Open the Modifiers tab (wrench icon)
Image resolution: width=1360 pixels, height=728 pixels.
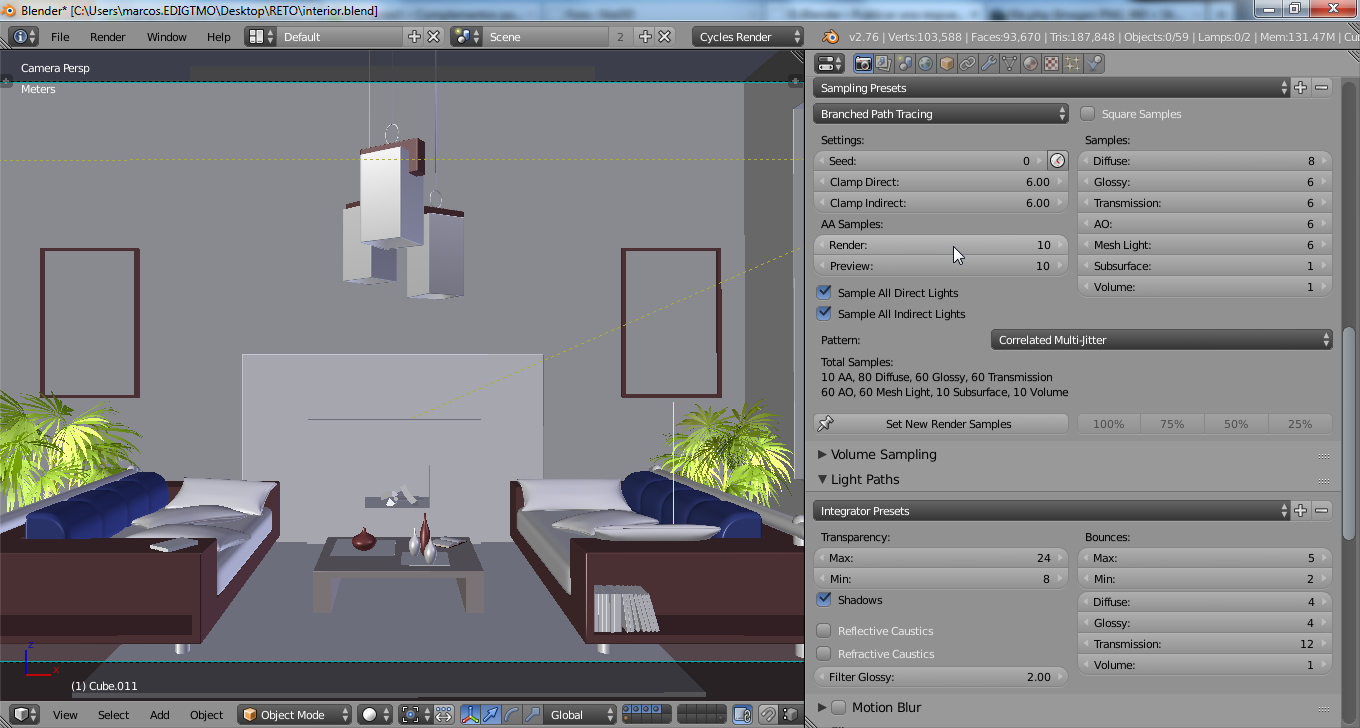click(989, 63)
